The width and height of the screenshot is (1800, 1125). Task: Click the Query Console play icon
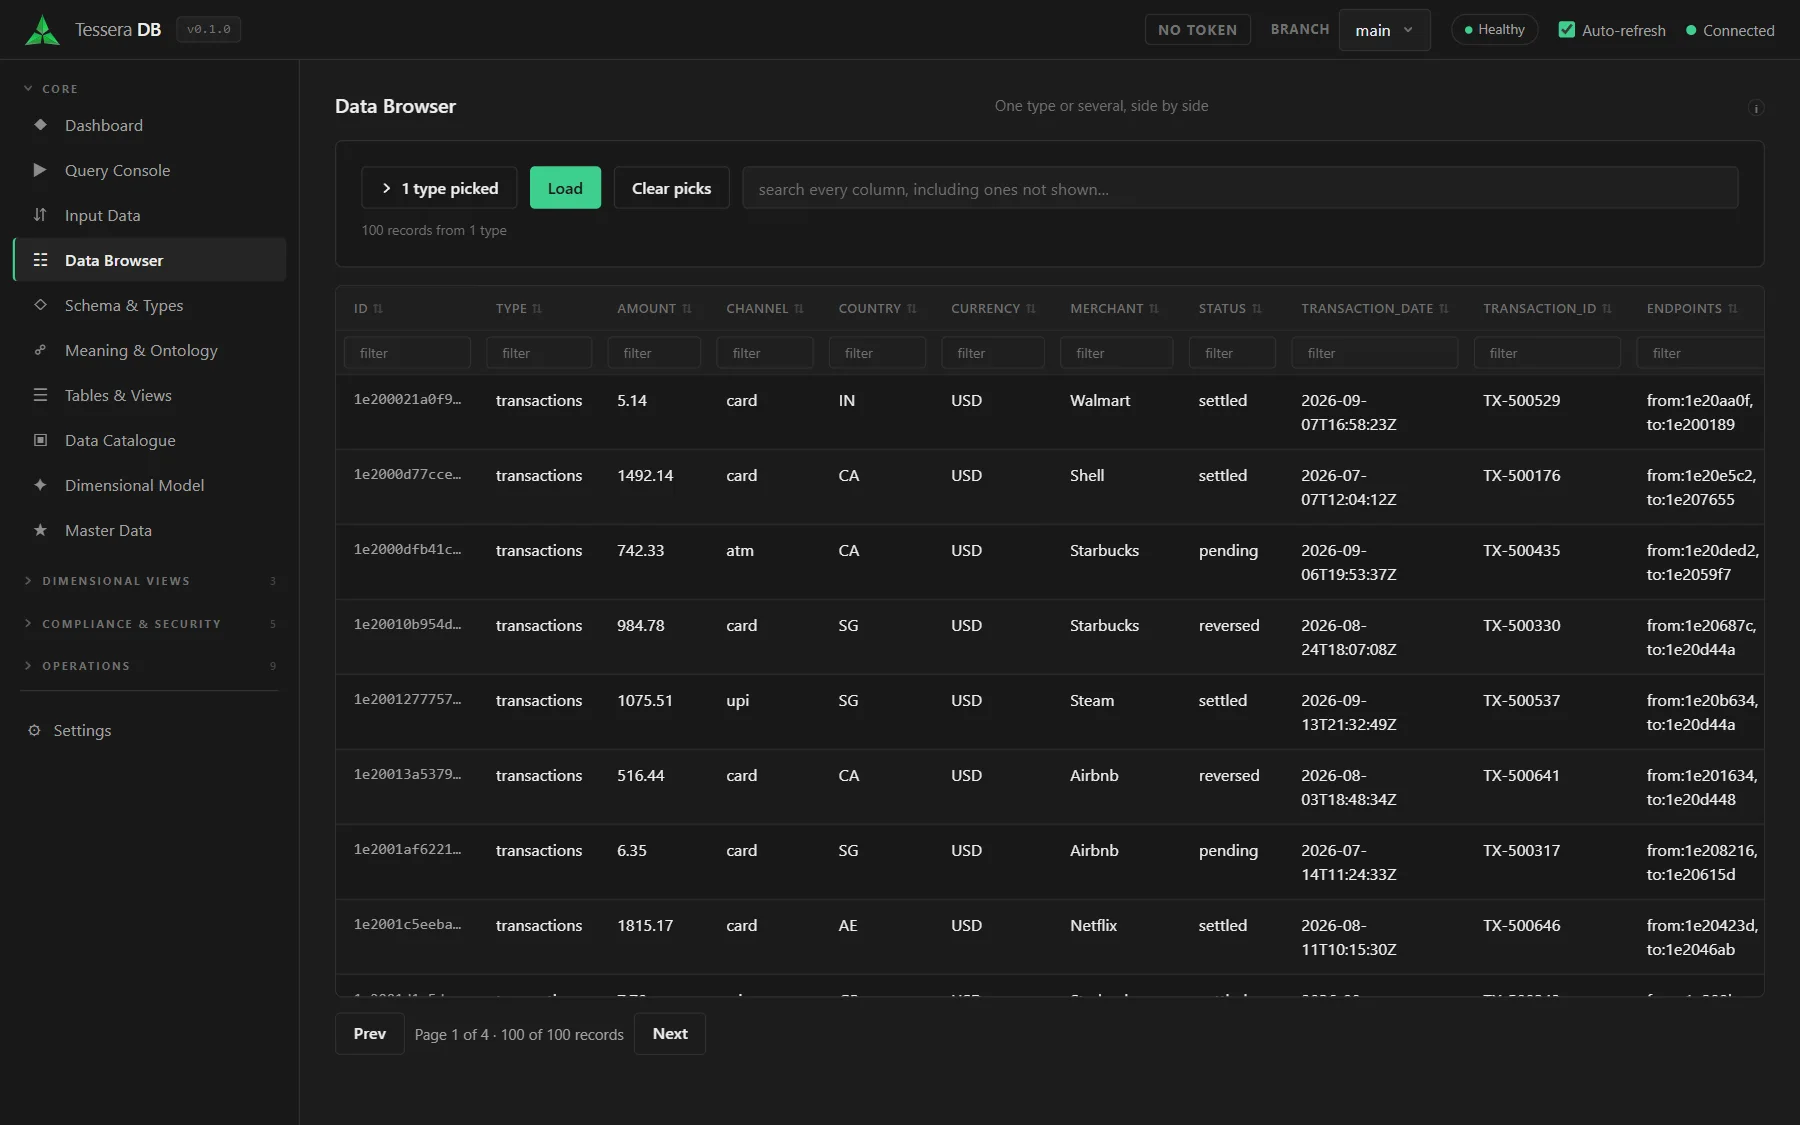pos(40,170)
